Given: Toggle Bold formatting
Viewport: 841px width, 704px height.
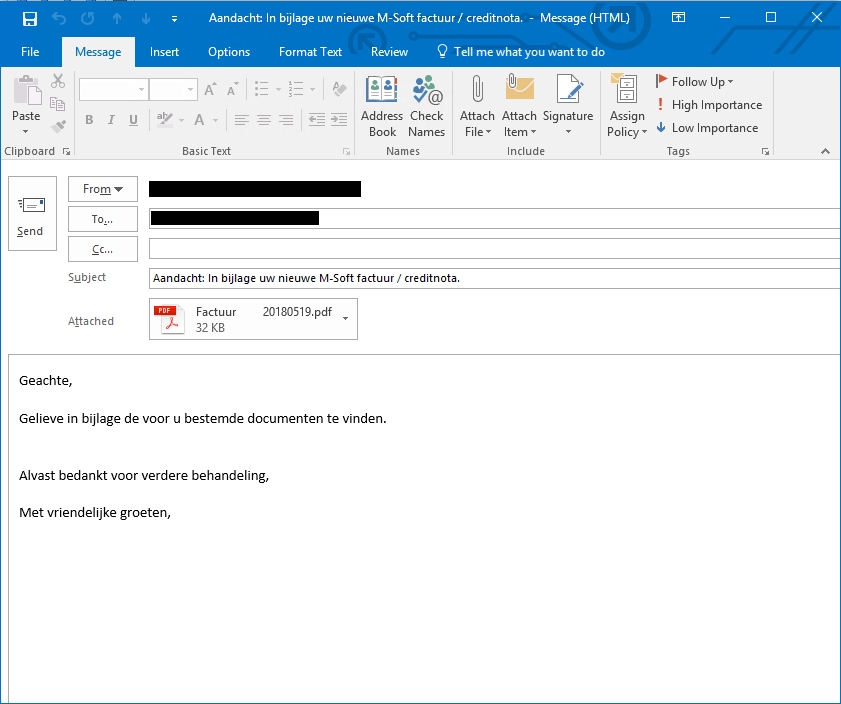Looking at the screenshot, I should (89, 120).
